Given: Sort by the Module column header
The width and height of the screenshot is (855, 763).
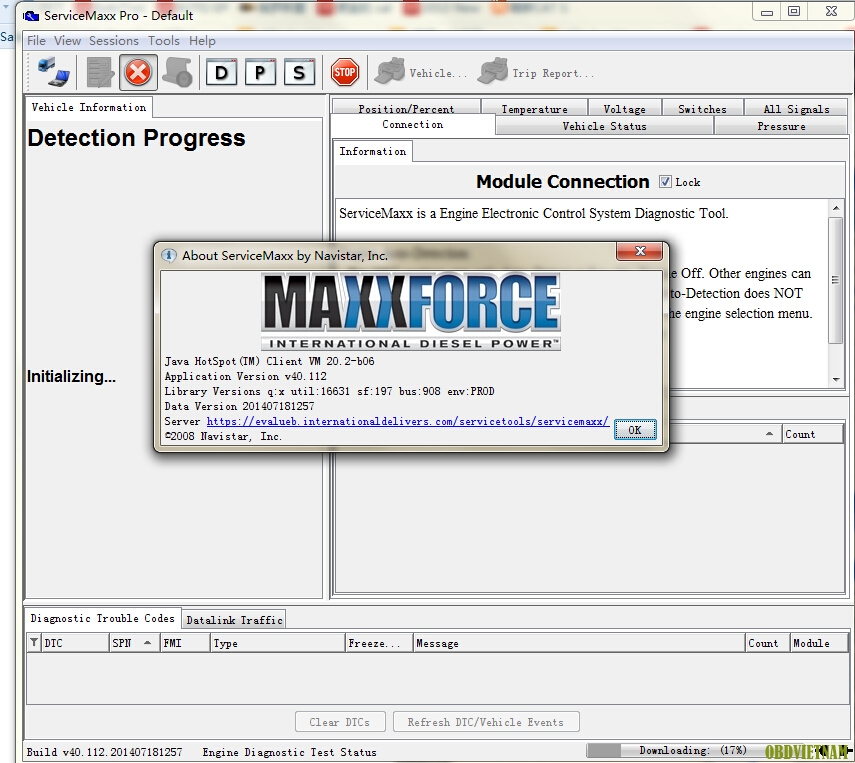Looking at the screenshot, I should click(819, 643).
